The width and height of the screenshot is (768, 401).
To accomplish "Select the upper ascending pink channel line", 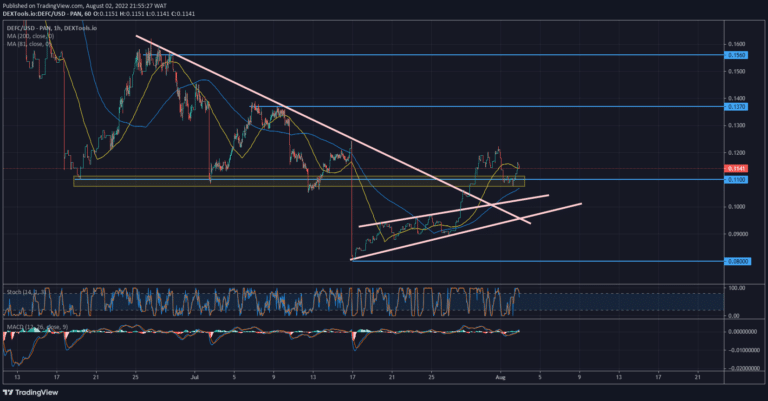I will click(454, 211).
